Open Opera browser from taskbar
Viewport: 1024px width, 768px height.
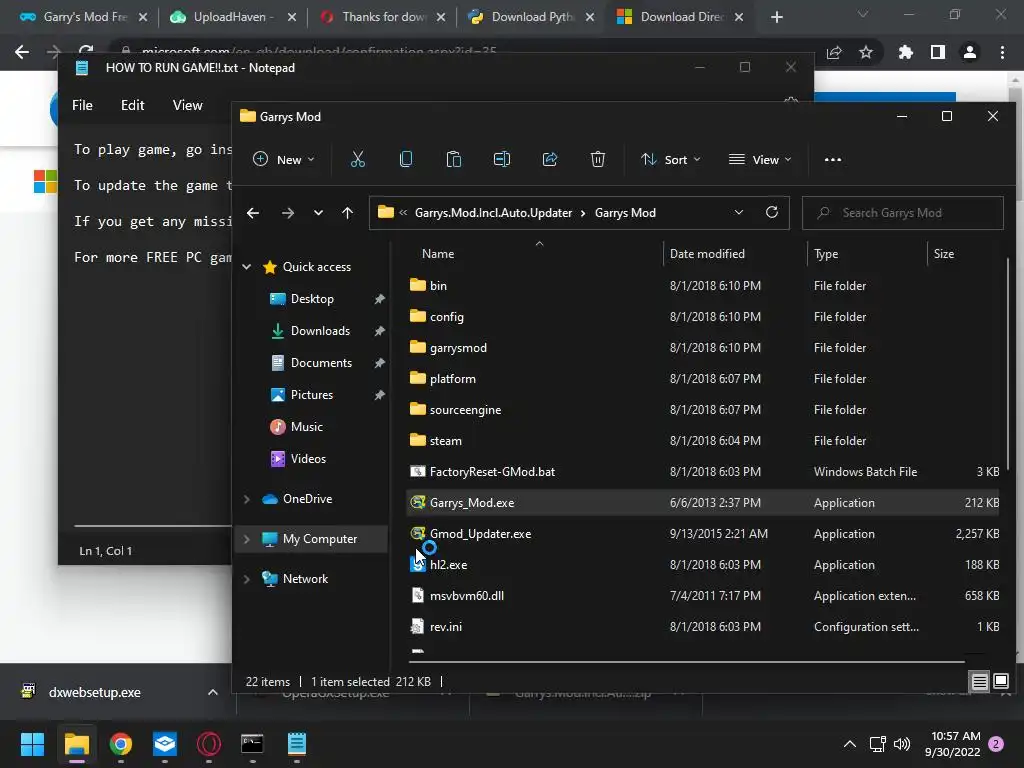(209, 744)
